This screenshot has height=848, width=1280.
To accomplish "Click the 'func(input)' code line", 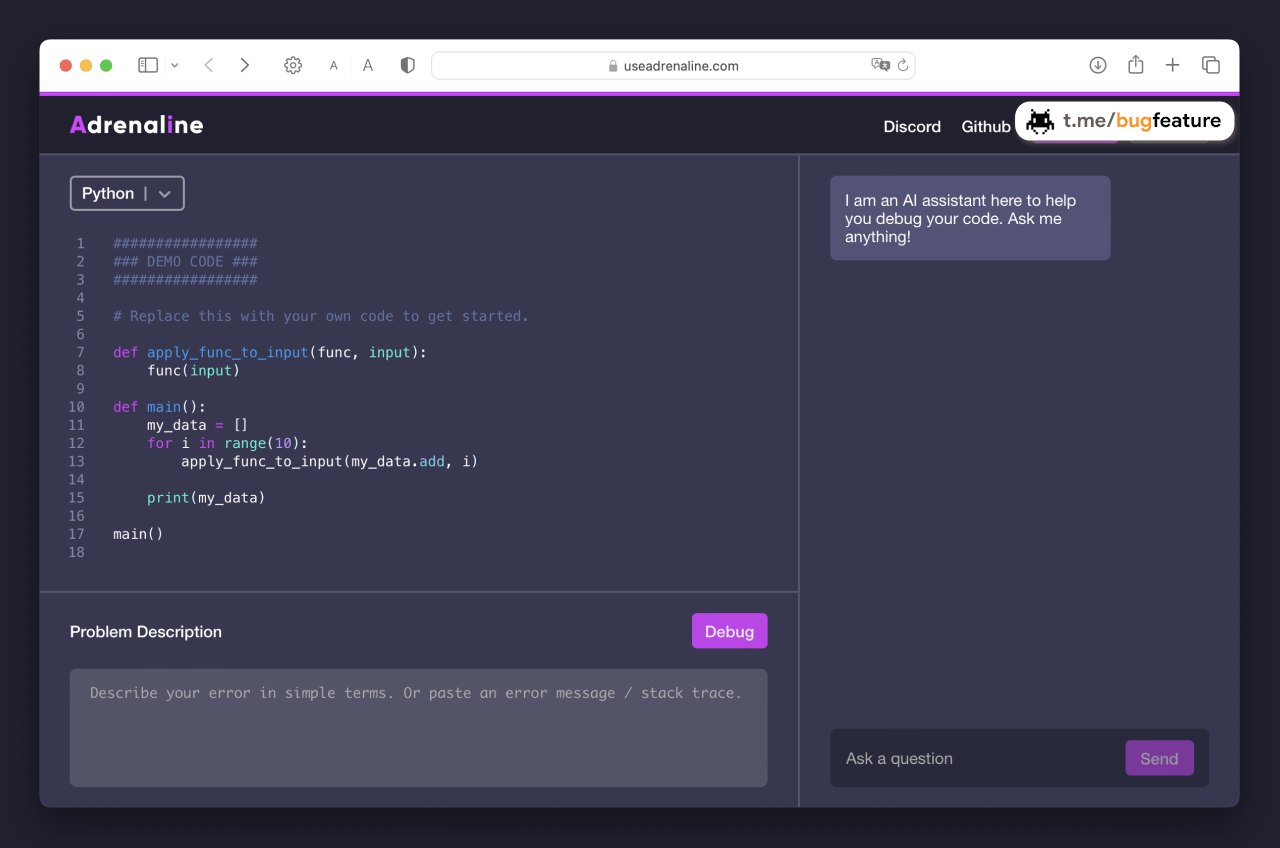I will pyautogui.click(x=193, y=370).
